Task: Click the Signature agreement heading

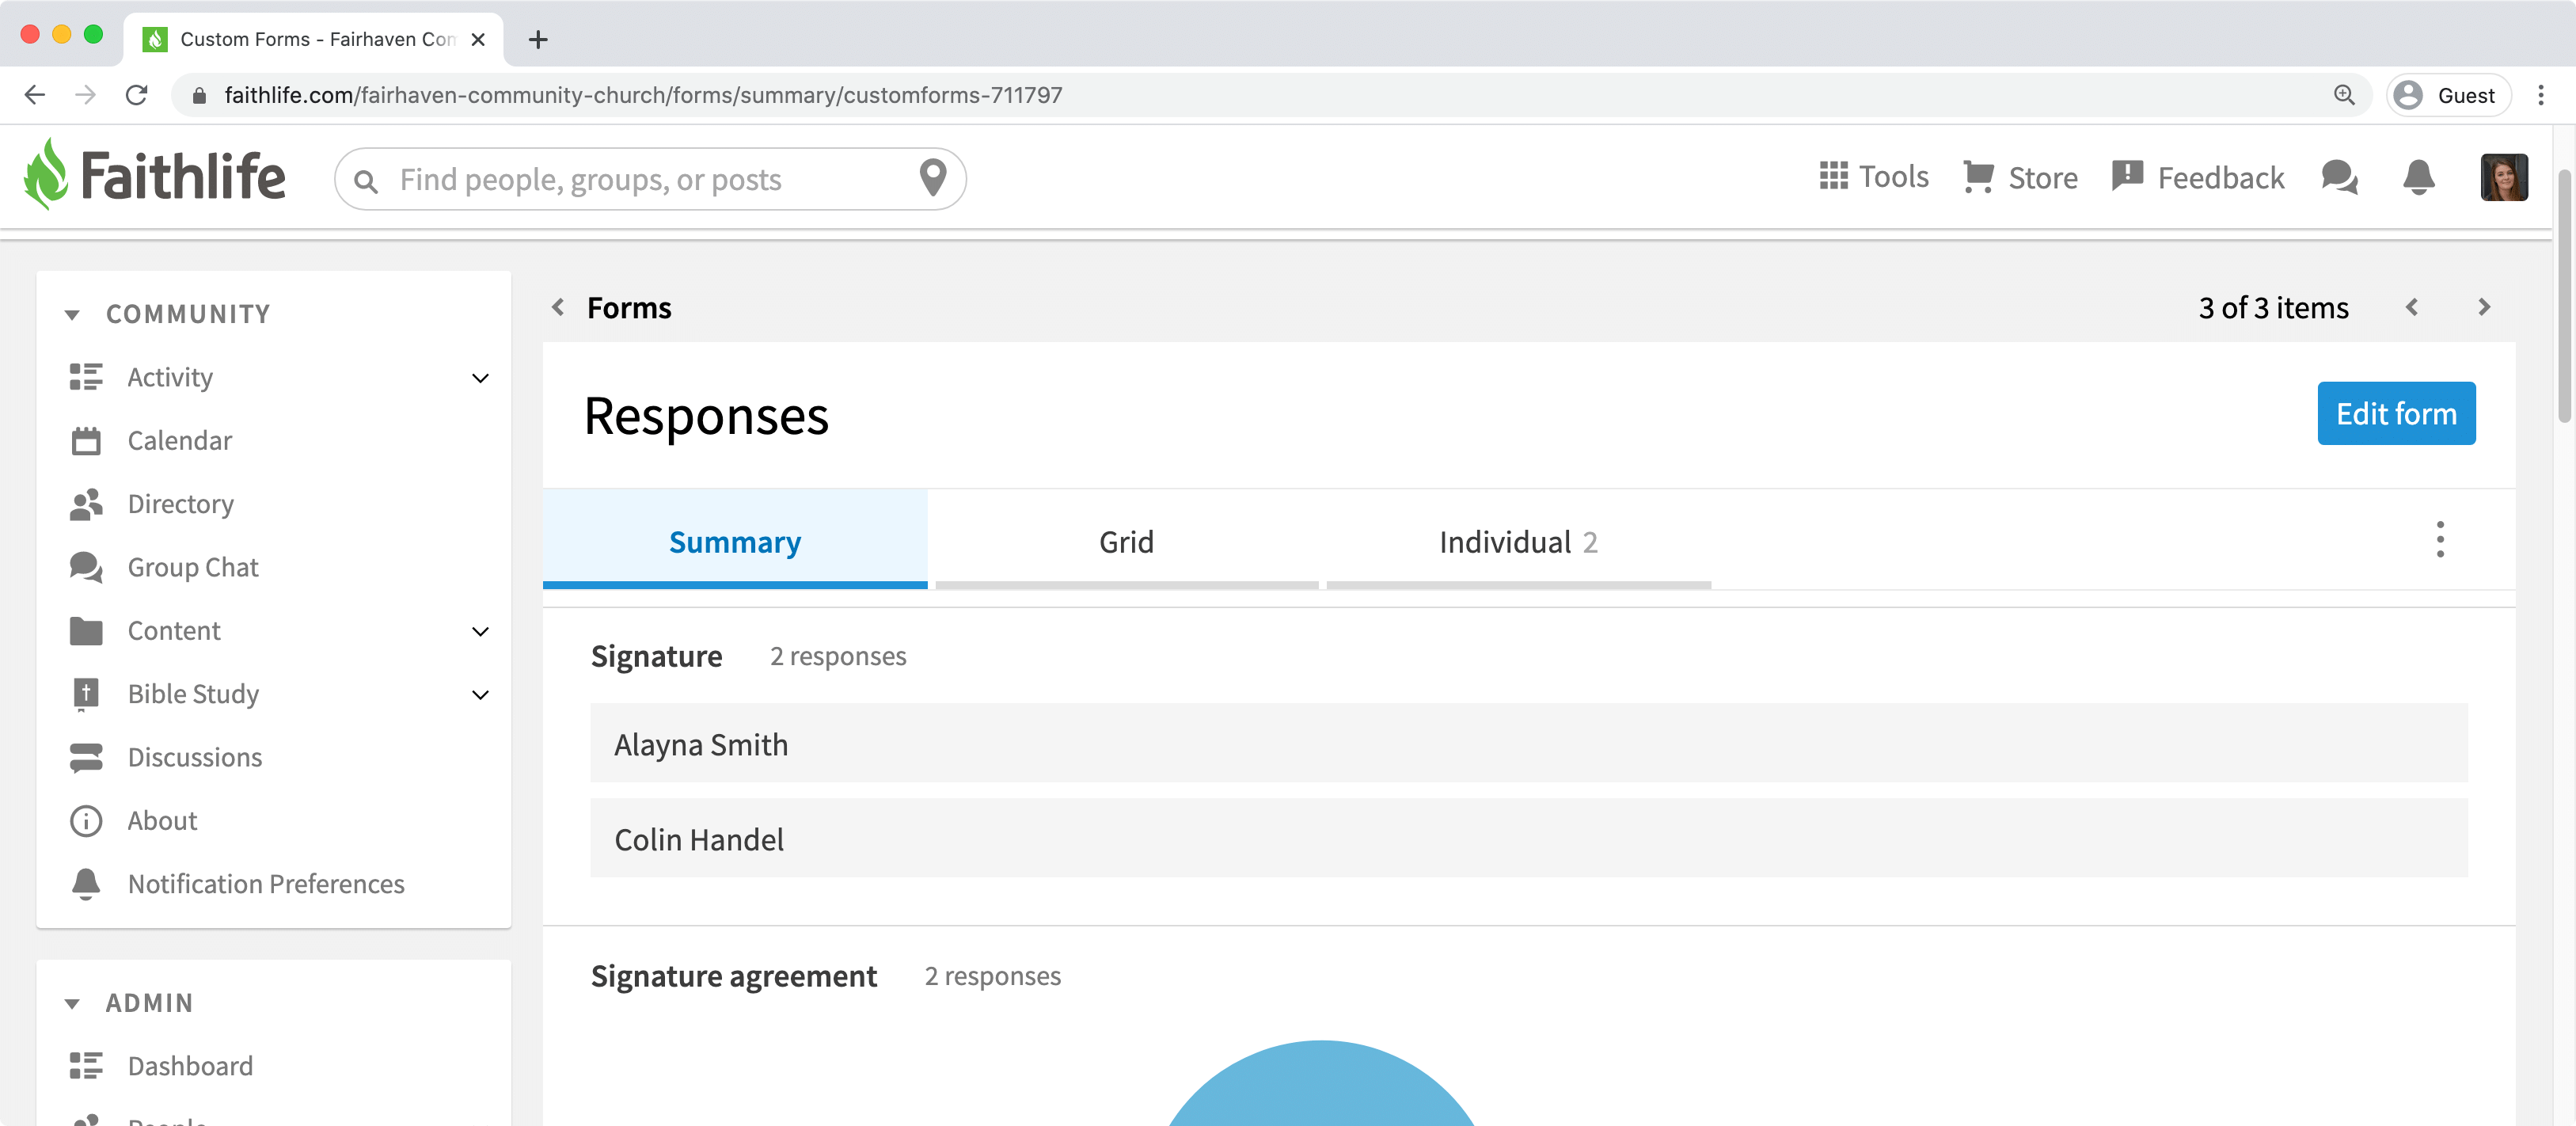Action: (734, 976)
